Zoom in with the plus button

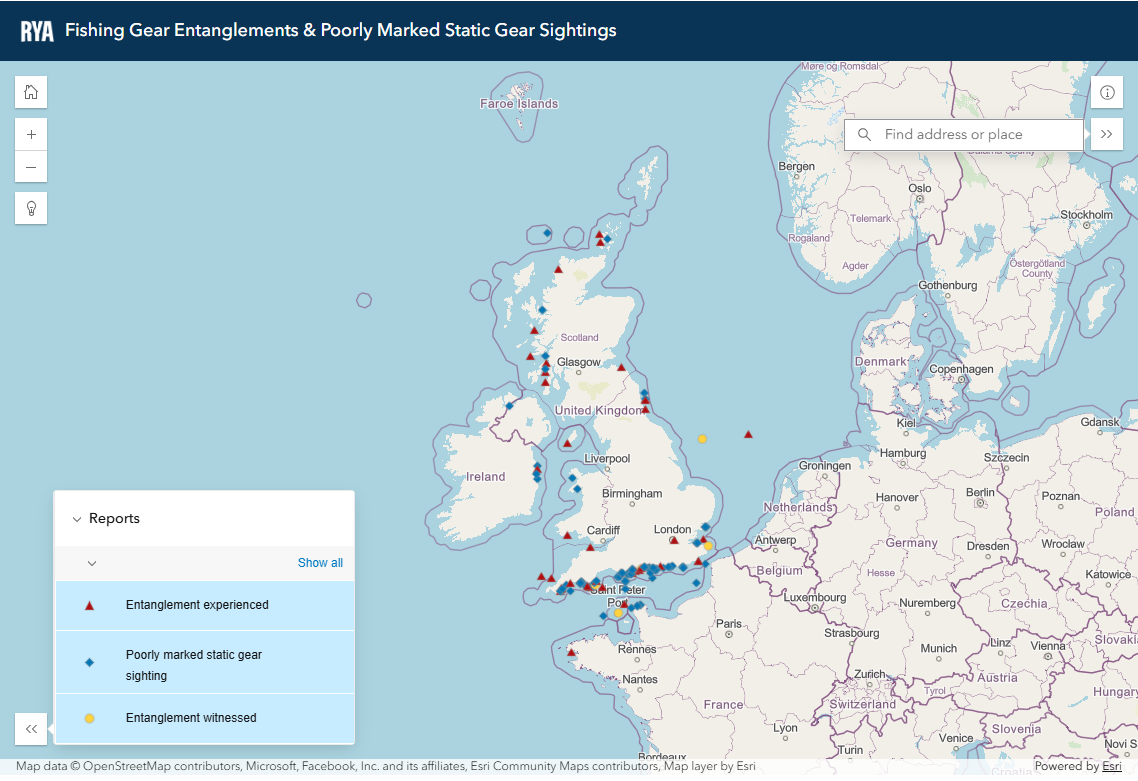point(31,134)
